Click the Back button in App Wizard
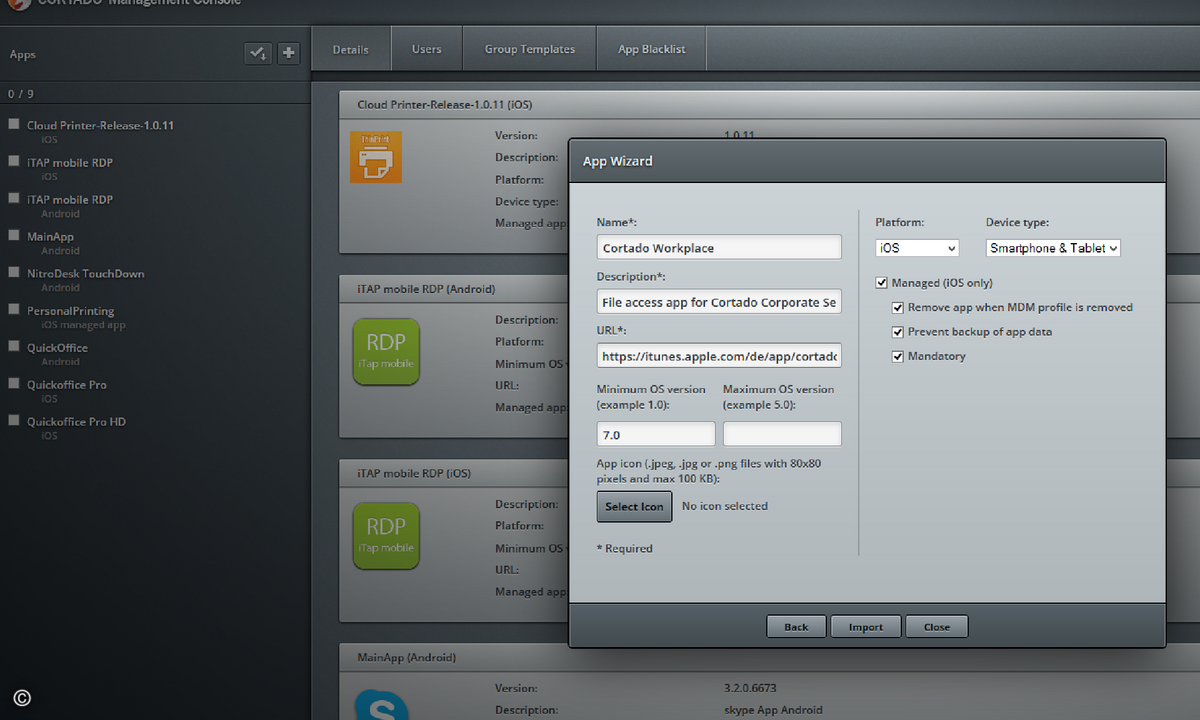 (796, 627)
